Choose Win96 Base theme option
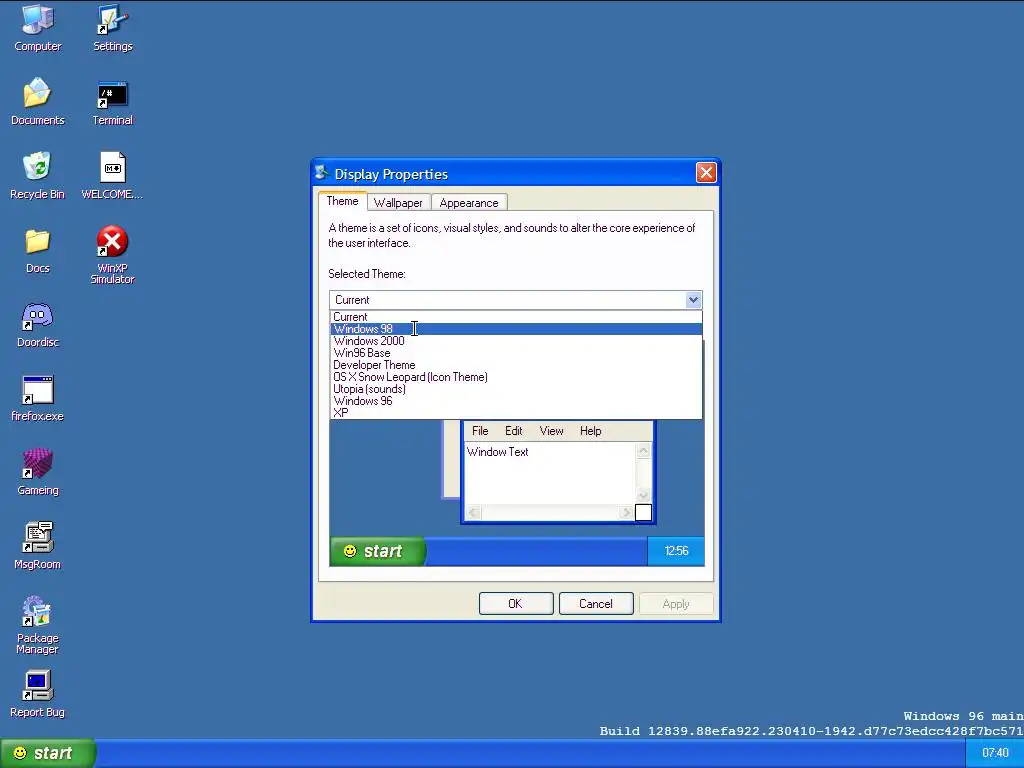 (516, 353)
